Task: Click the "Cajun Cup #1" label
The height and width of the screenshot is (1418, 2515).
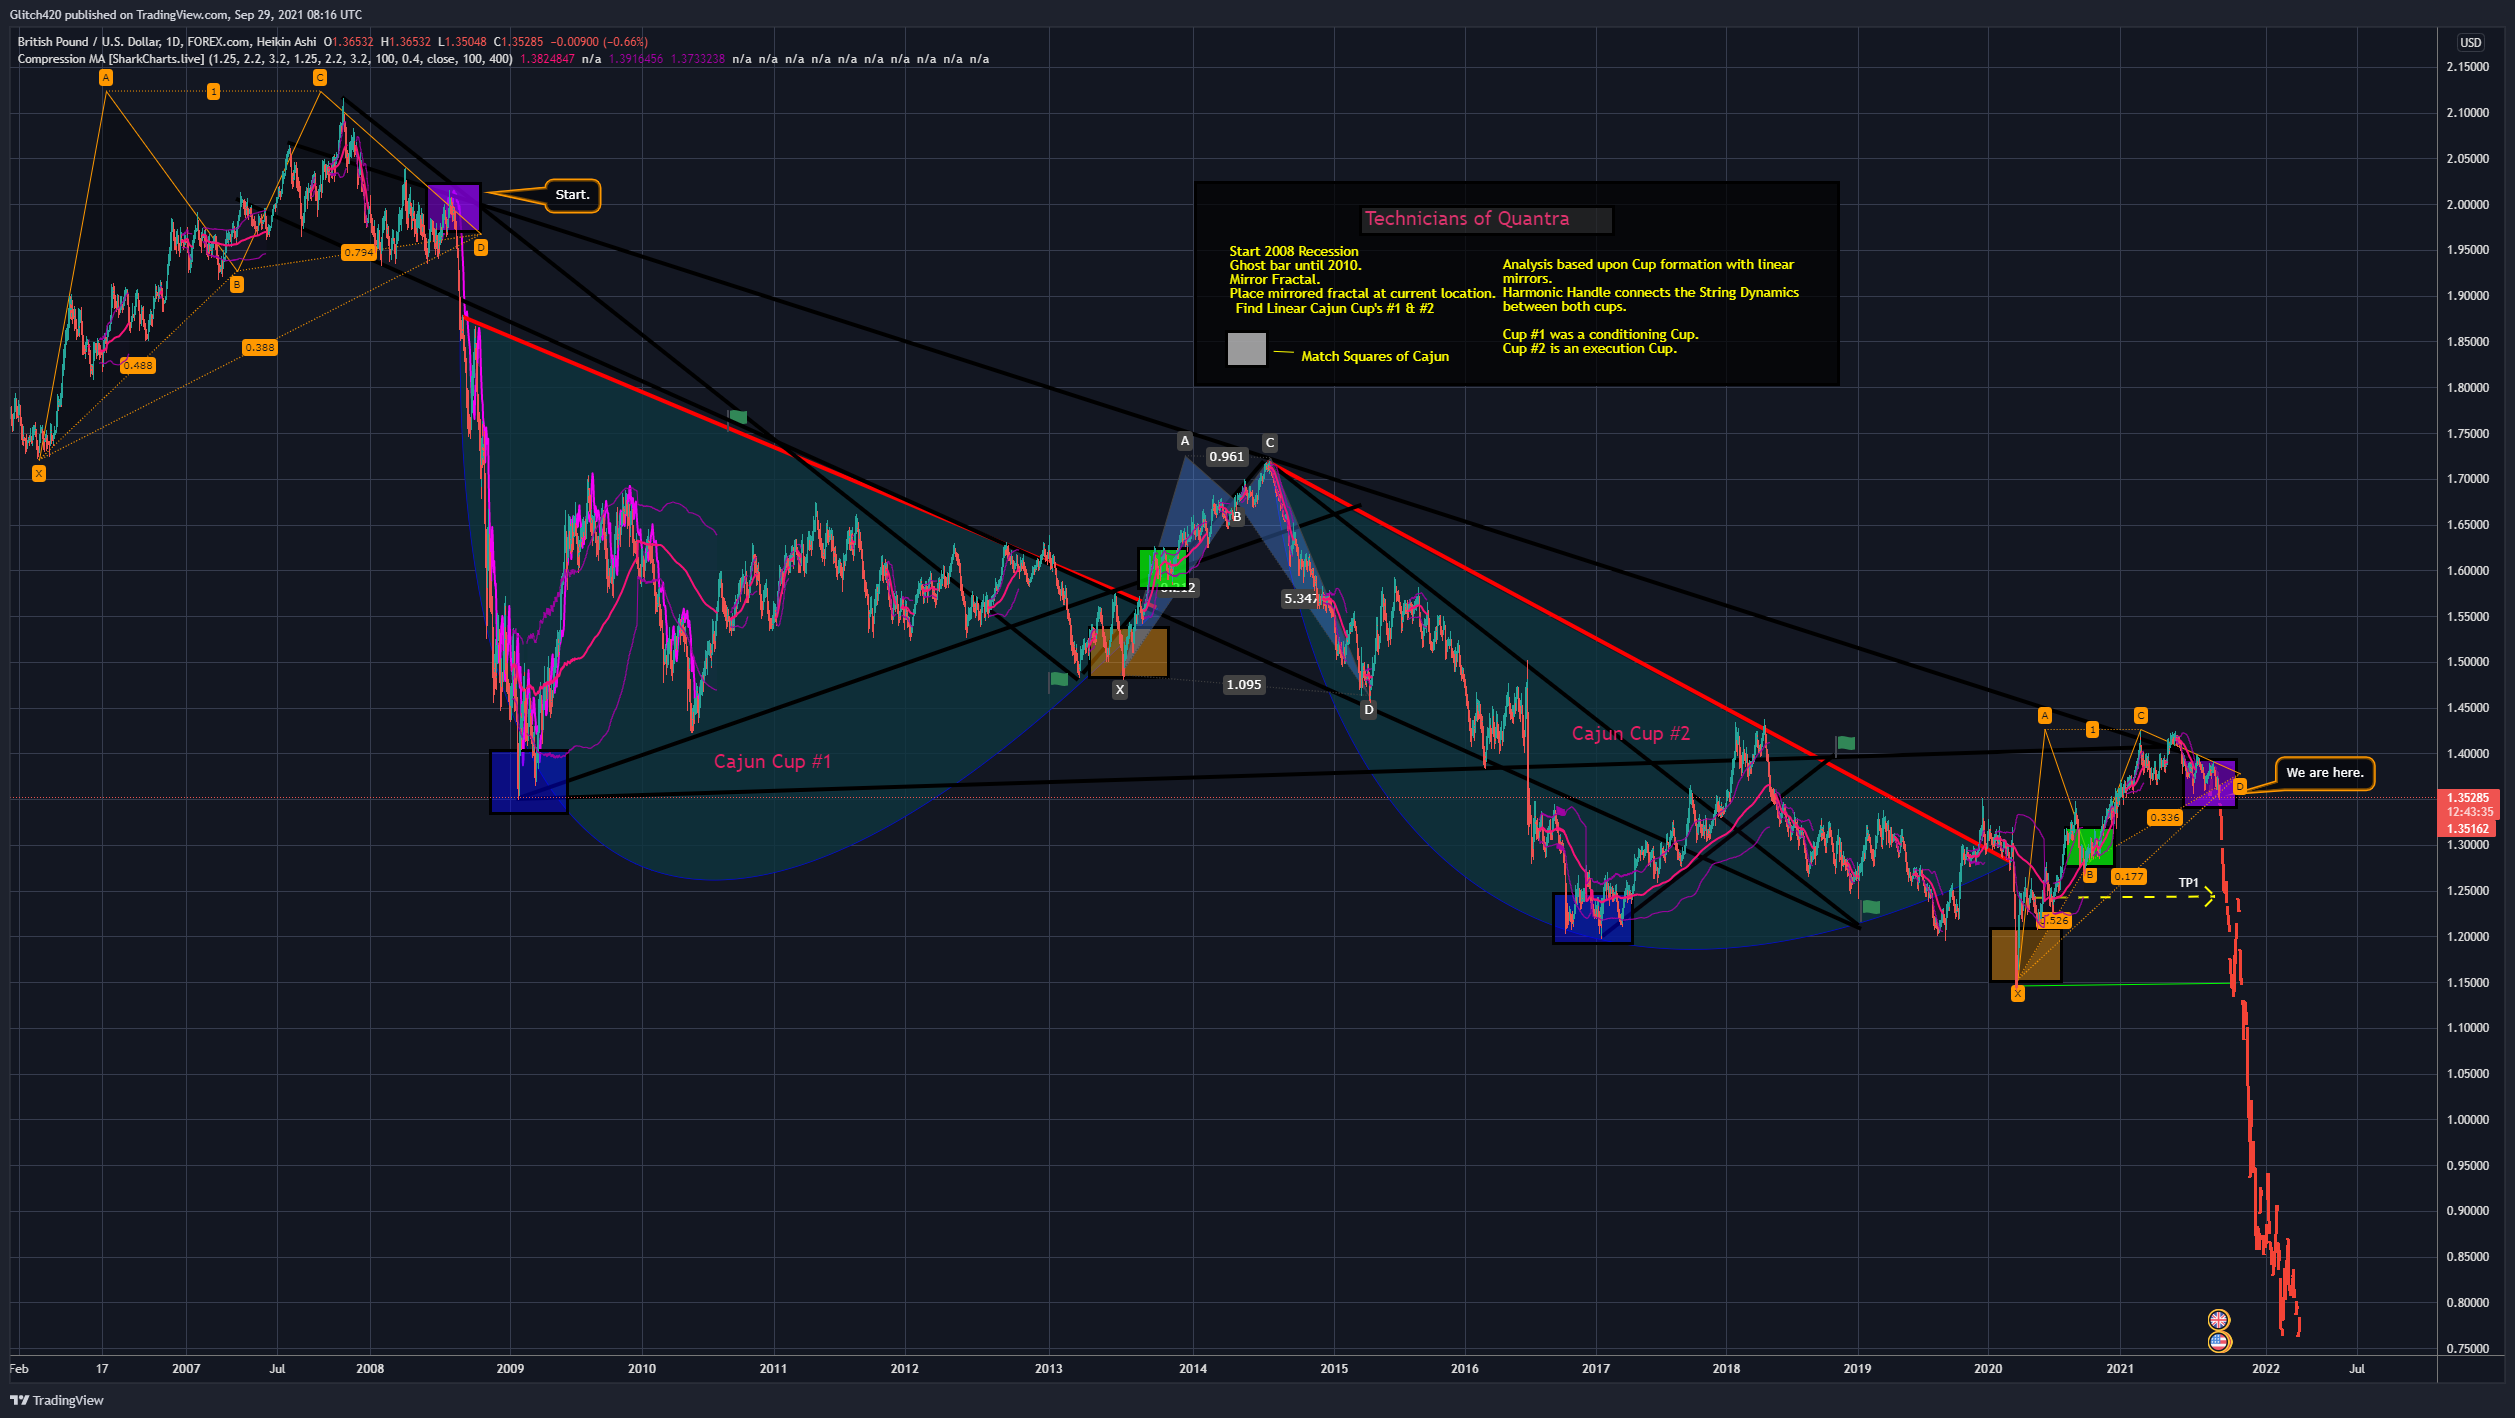Action: [x=772, y=761]
